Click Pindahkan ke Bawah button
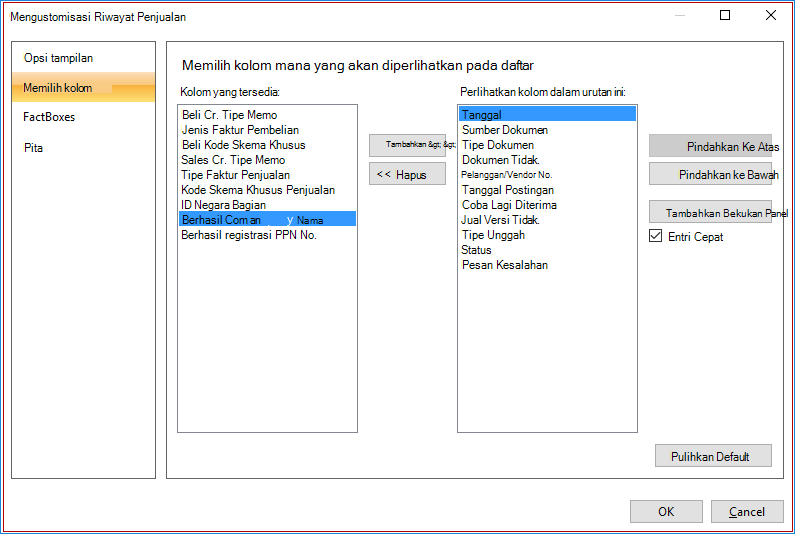The width and height of the screenshot is (795, 534). (710, 174)
